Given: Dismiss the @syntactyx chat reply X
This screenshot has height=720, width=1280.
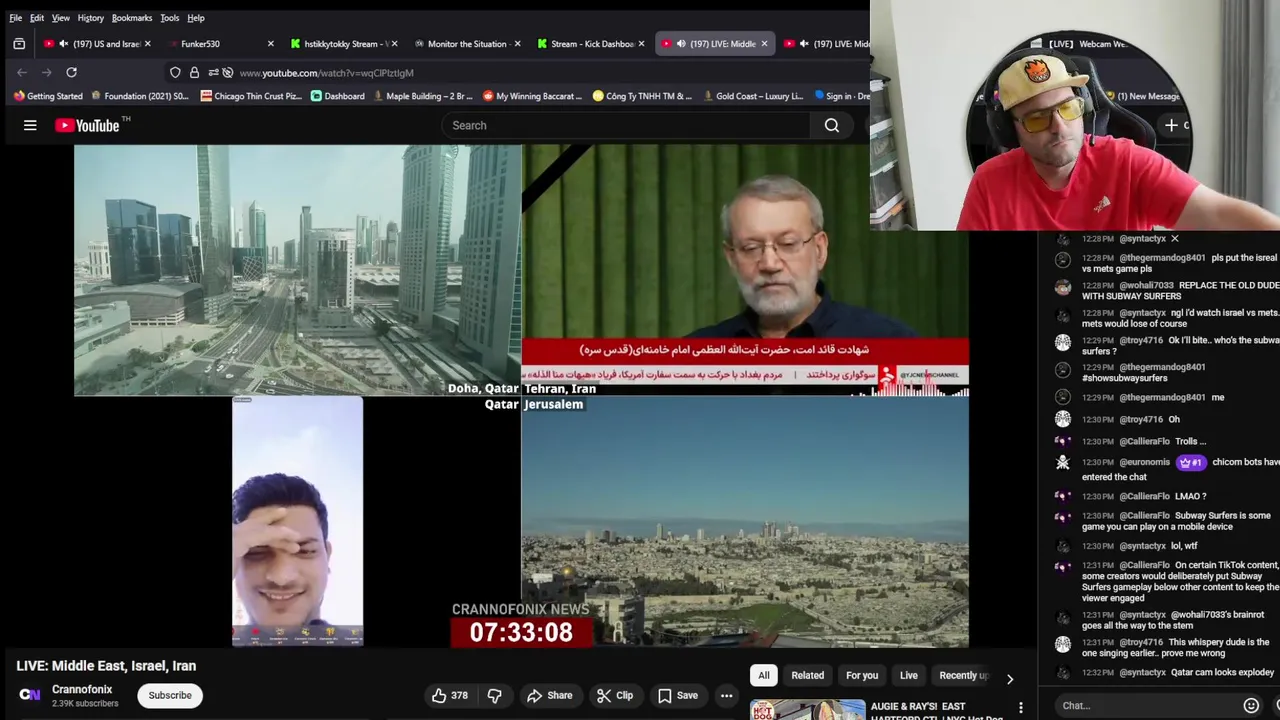Looking at the screenshot, I should [x=1174, y=239].
